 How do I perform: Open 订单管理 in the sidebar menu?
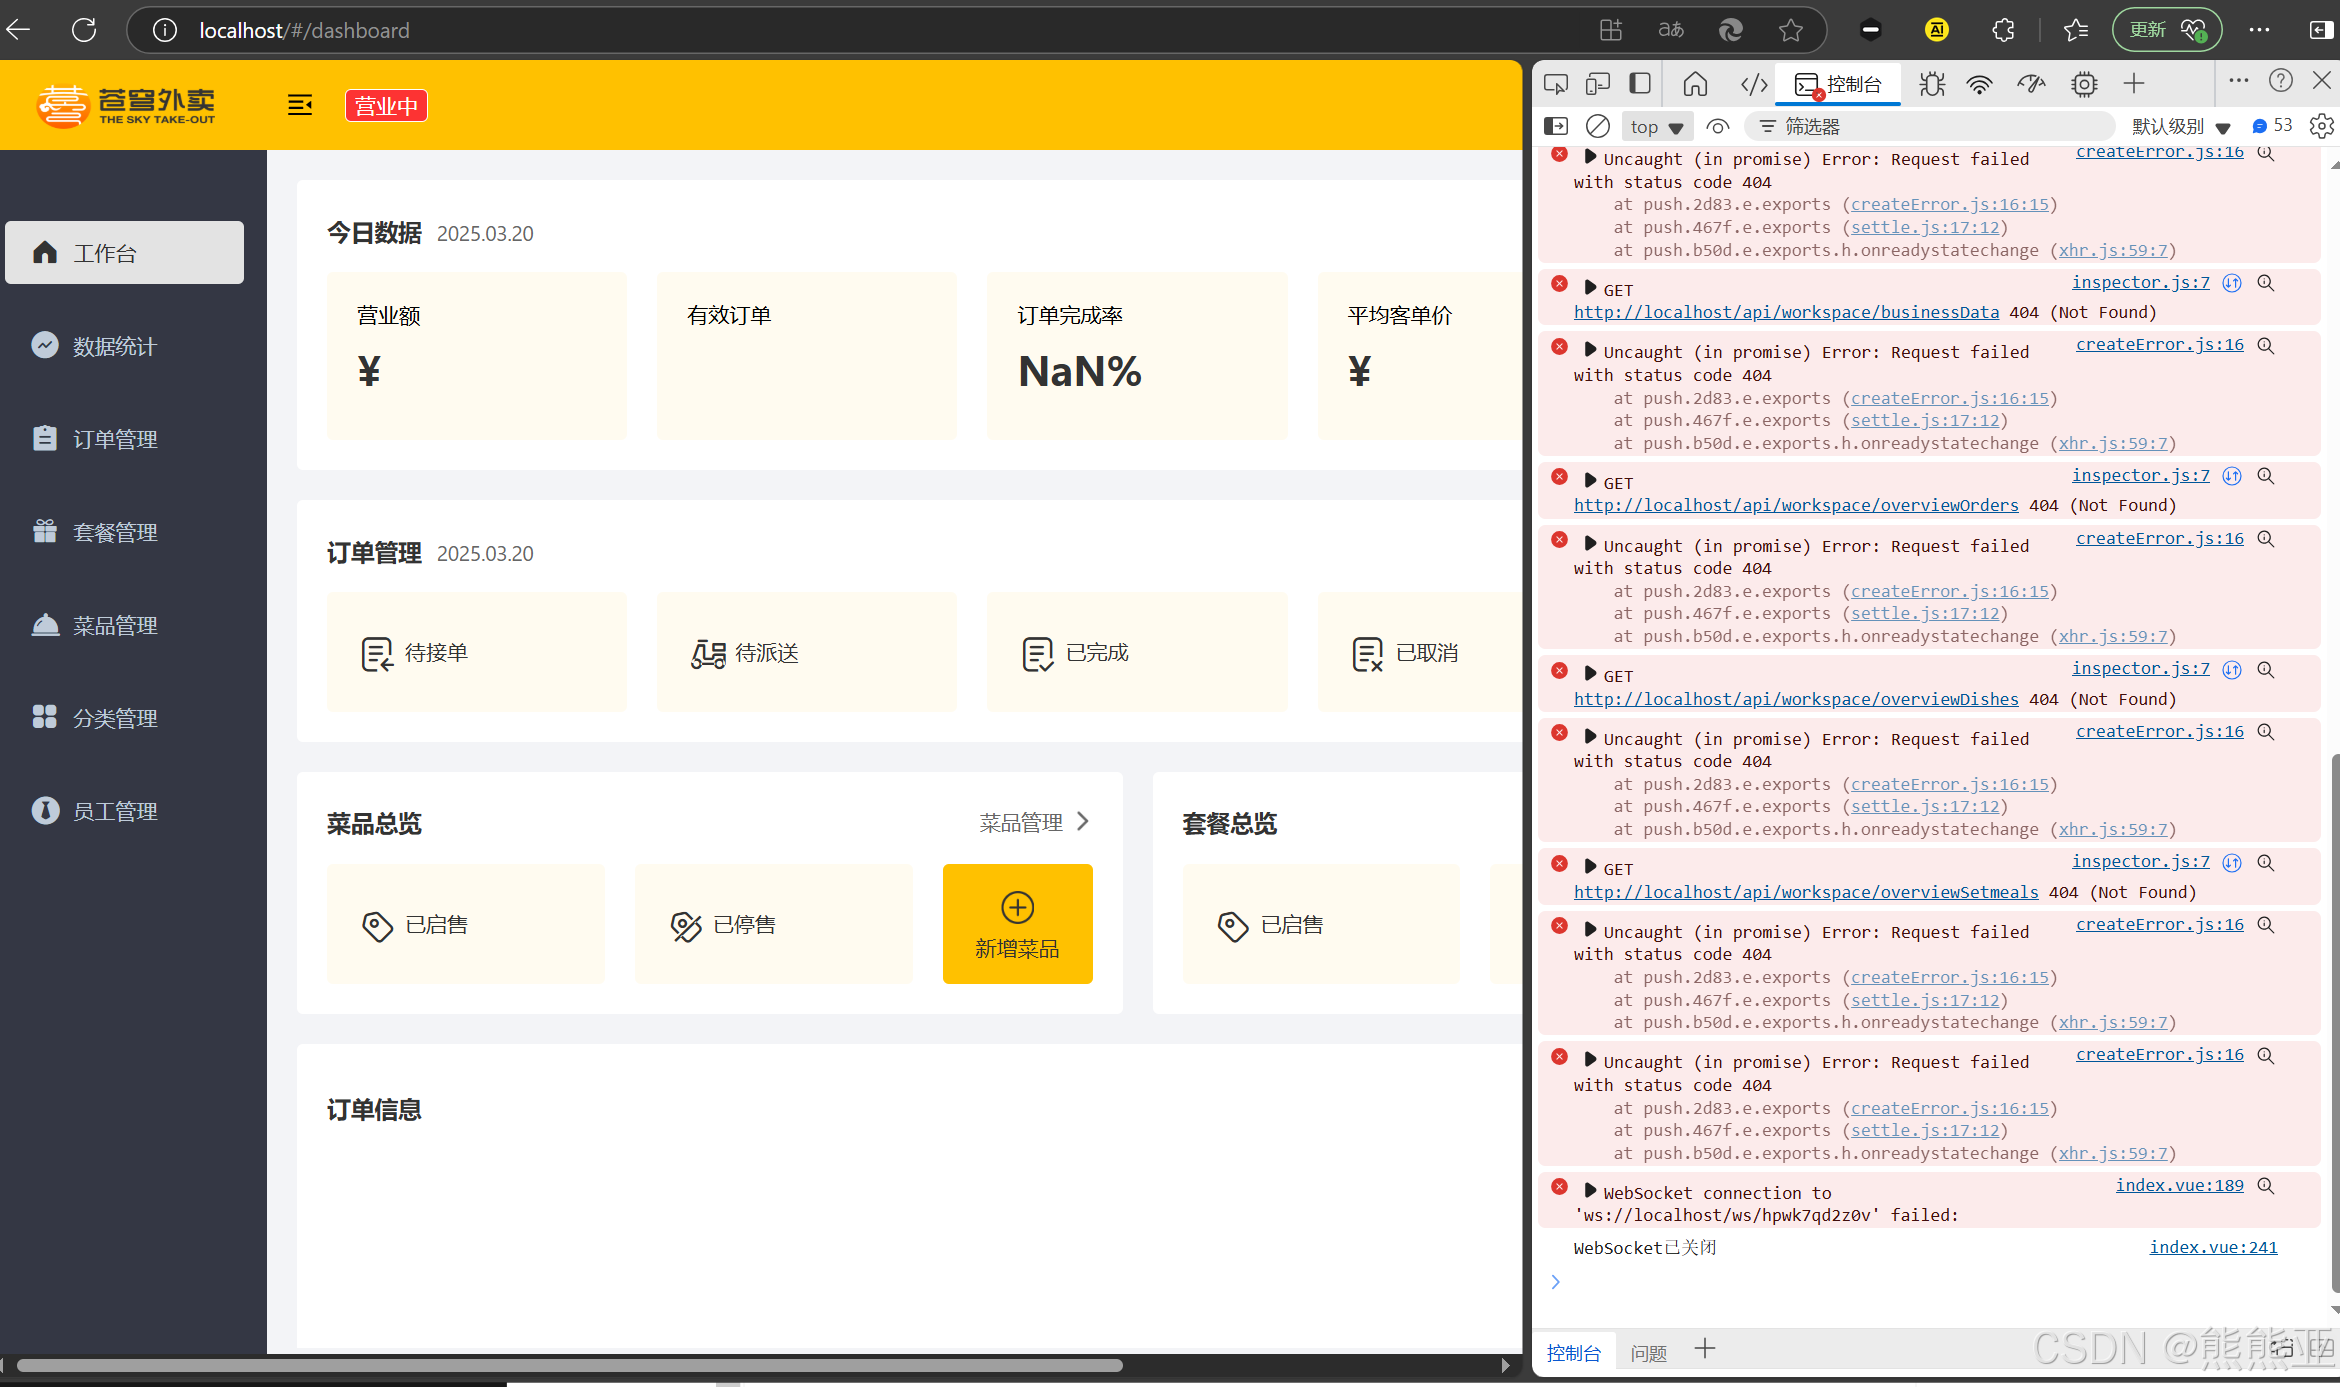(x=115, y=439)
